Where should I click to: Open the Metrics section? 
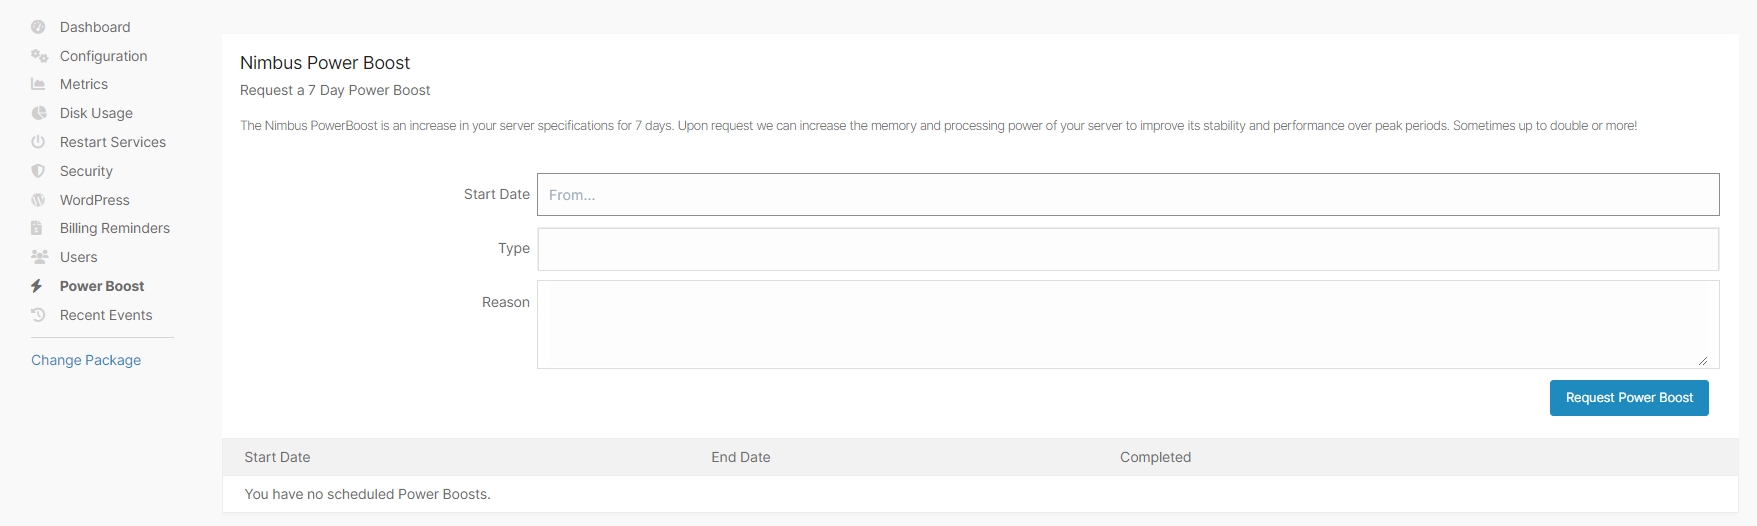84,84
